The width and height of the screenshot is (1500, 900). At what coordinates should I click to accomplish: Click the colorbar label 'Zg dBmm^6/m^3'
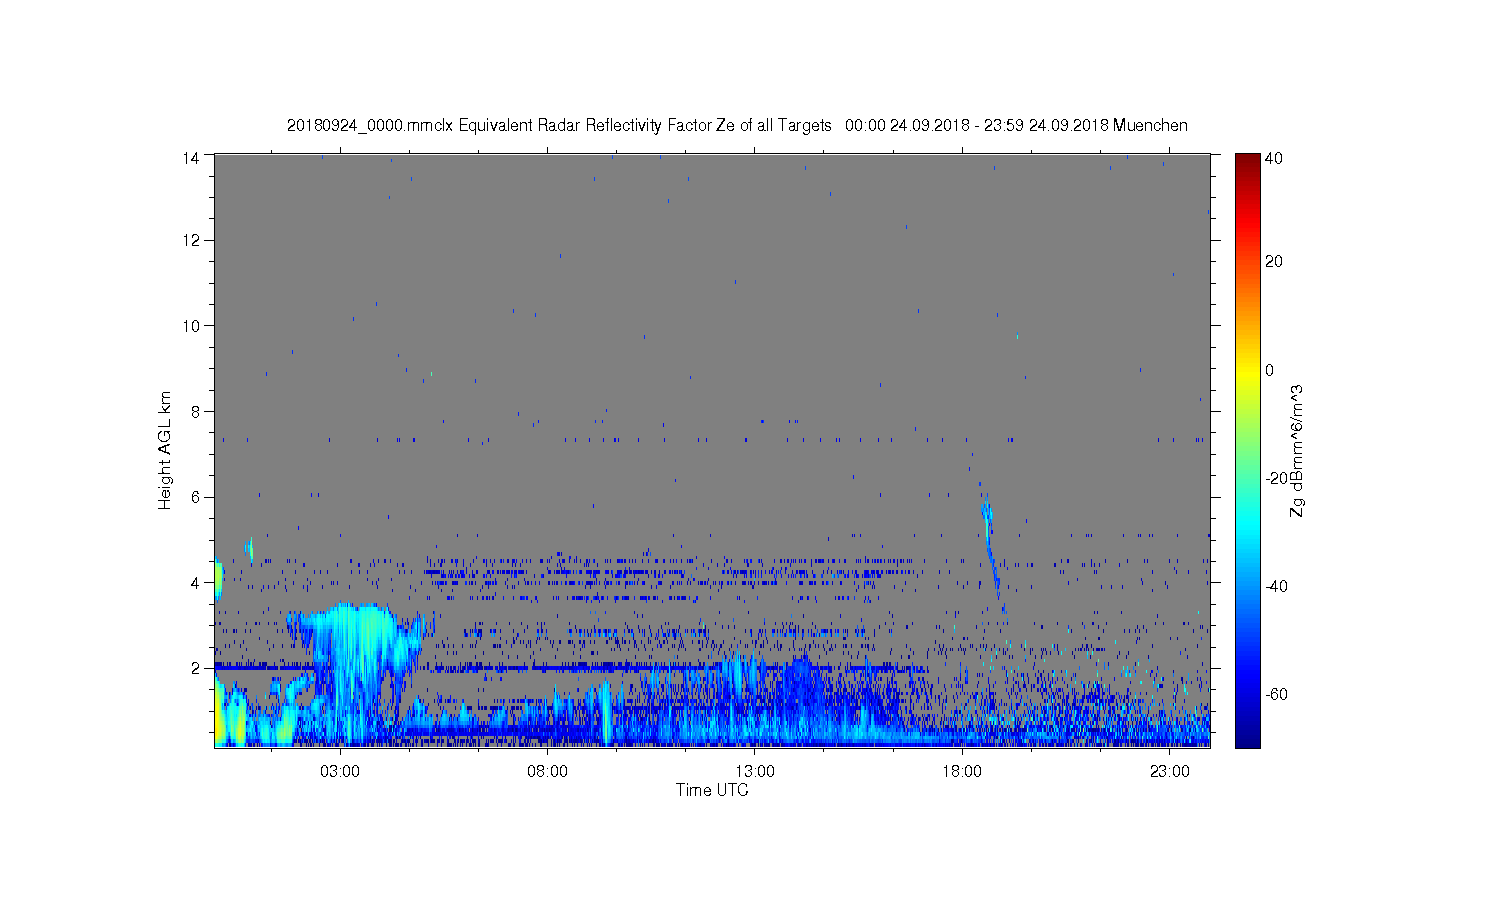point(1297,450)
